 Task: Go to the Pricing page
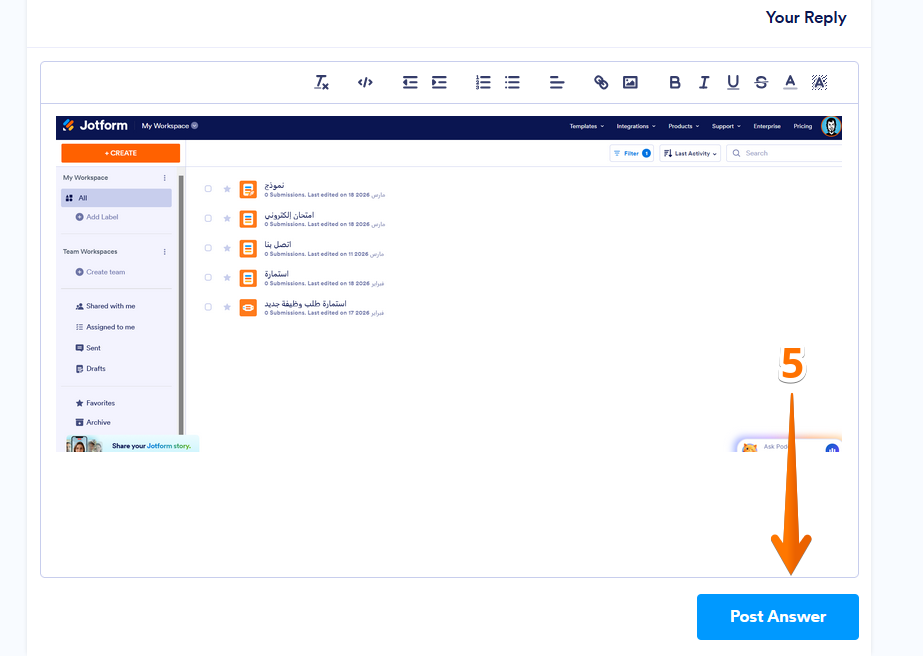click(x=802, y=126)
